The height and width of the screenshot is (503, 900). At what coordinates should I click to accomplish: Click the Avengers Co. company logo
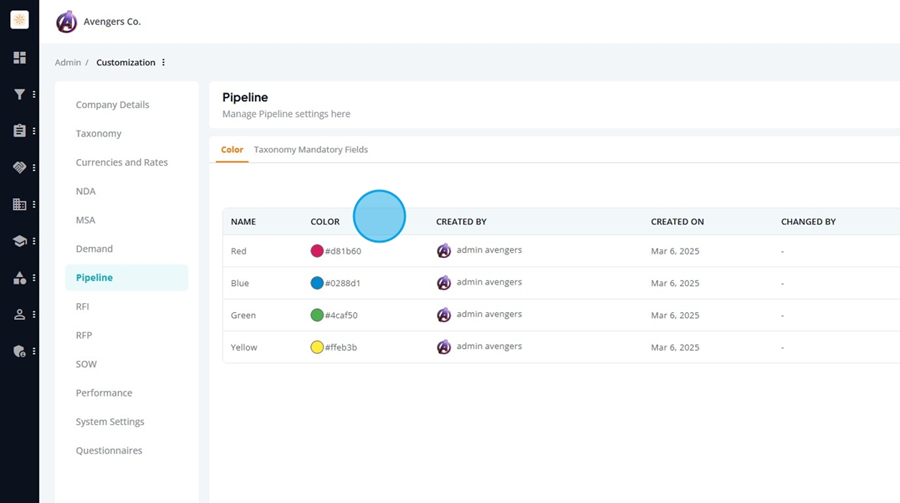[x=67, y=22]
